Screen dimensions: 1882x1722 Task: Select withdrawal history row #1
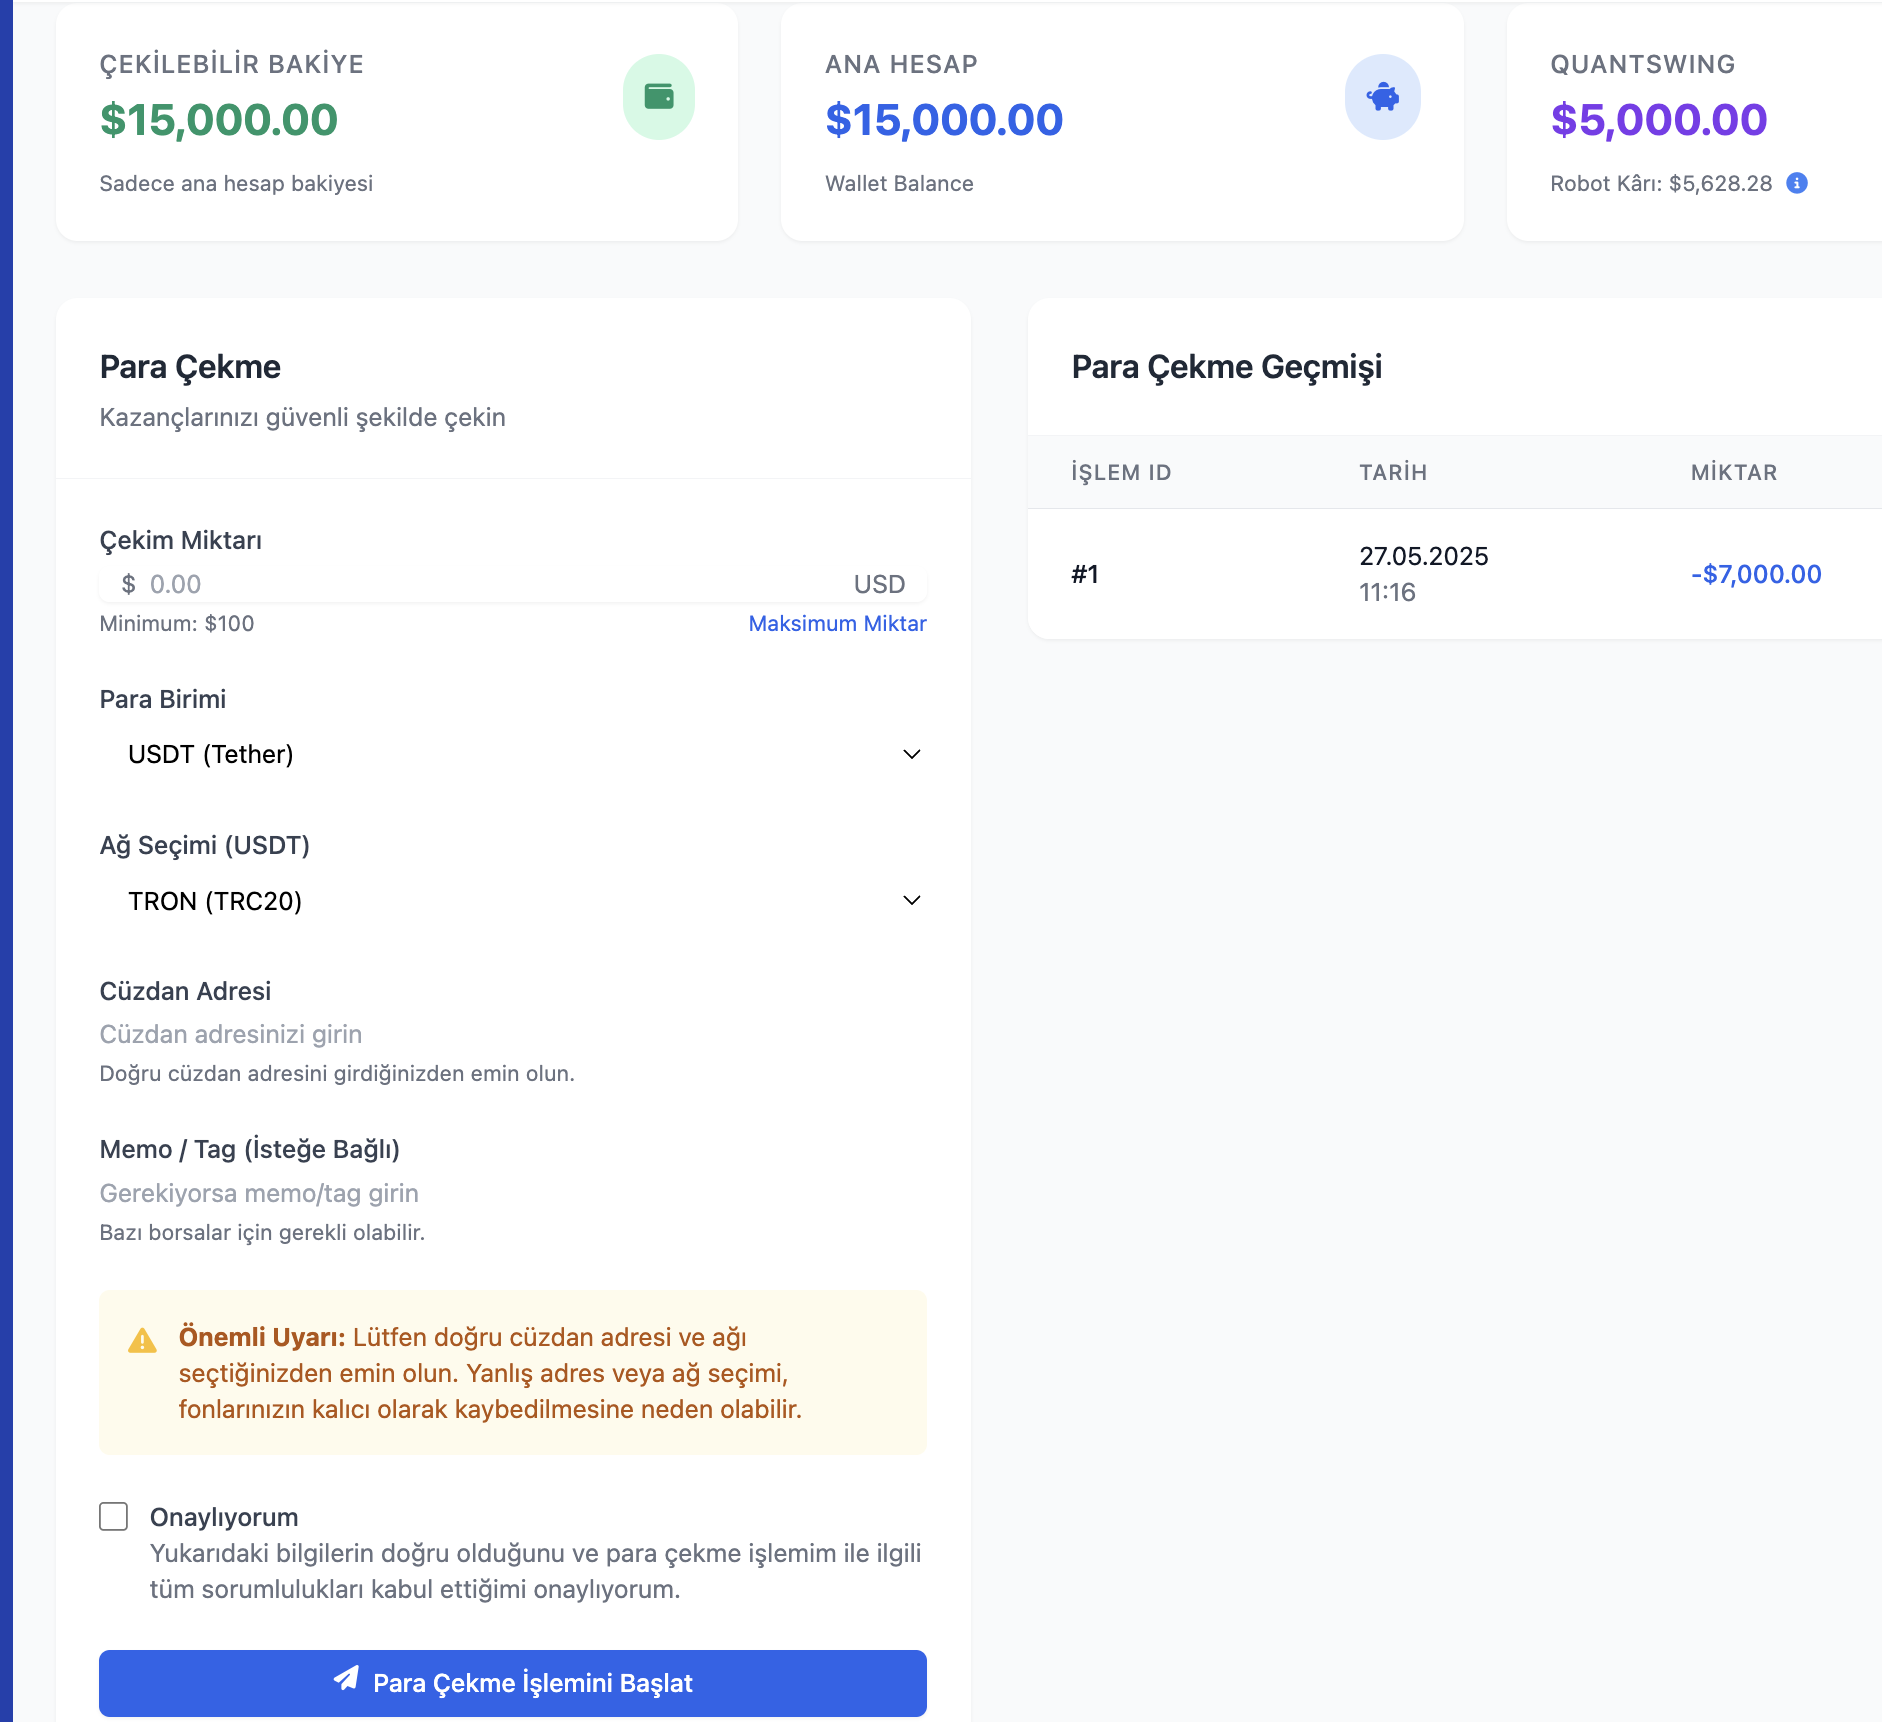pos(1455,574)
